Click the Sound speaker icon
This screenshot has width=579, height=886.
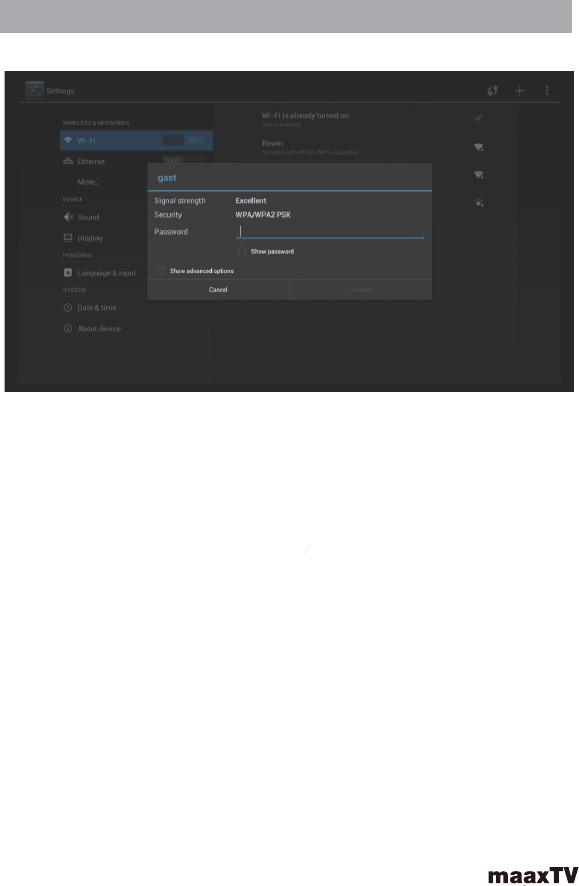coord(68,217)
